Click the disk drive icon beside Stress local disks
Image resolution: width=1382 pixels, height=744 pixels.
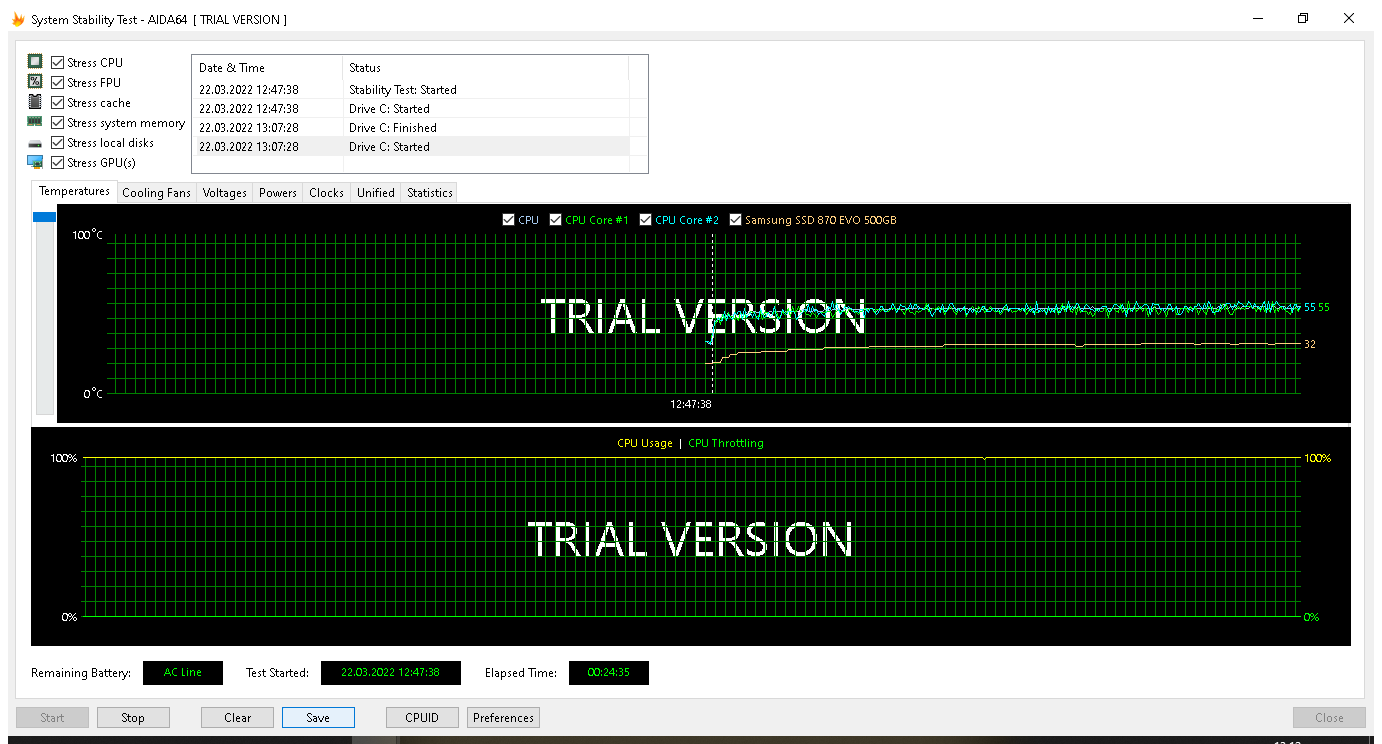(x=35, y=143)
